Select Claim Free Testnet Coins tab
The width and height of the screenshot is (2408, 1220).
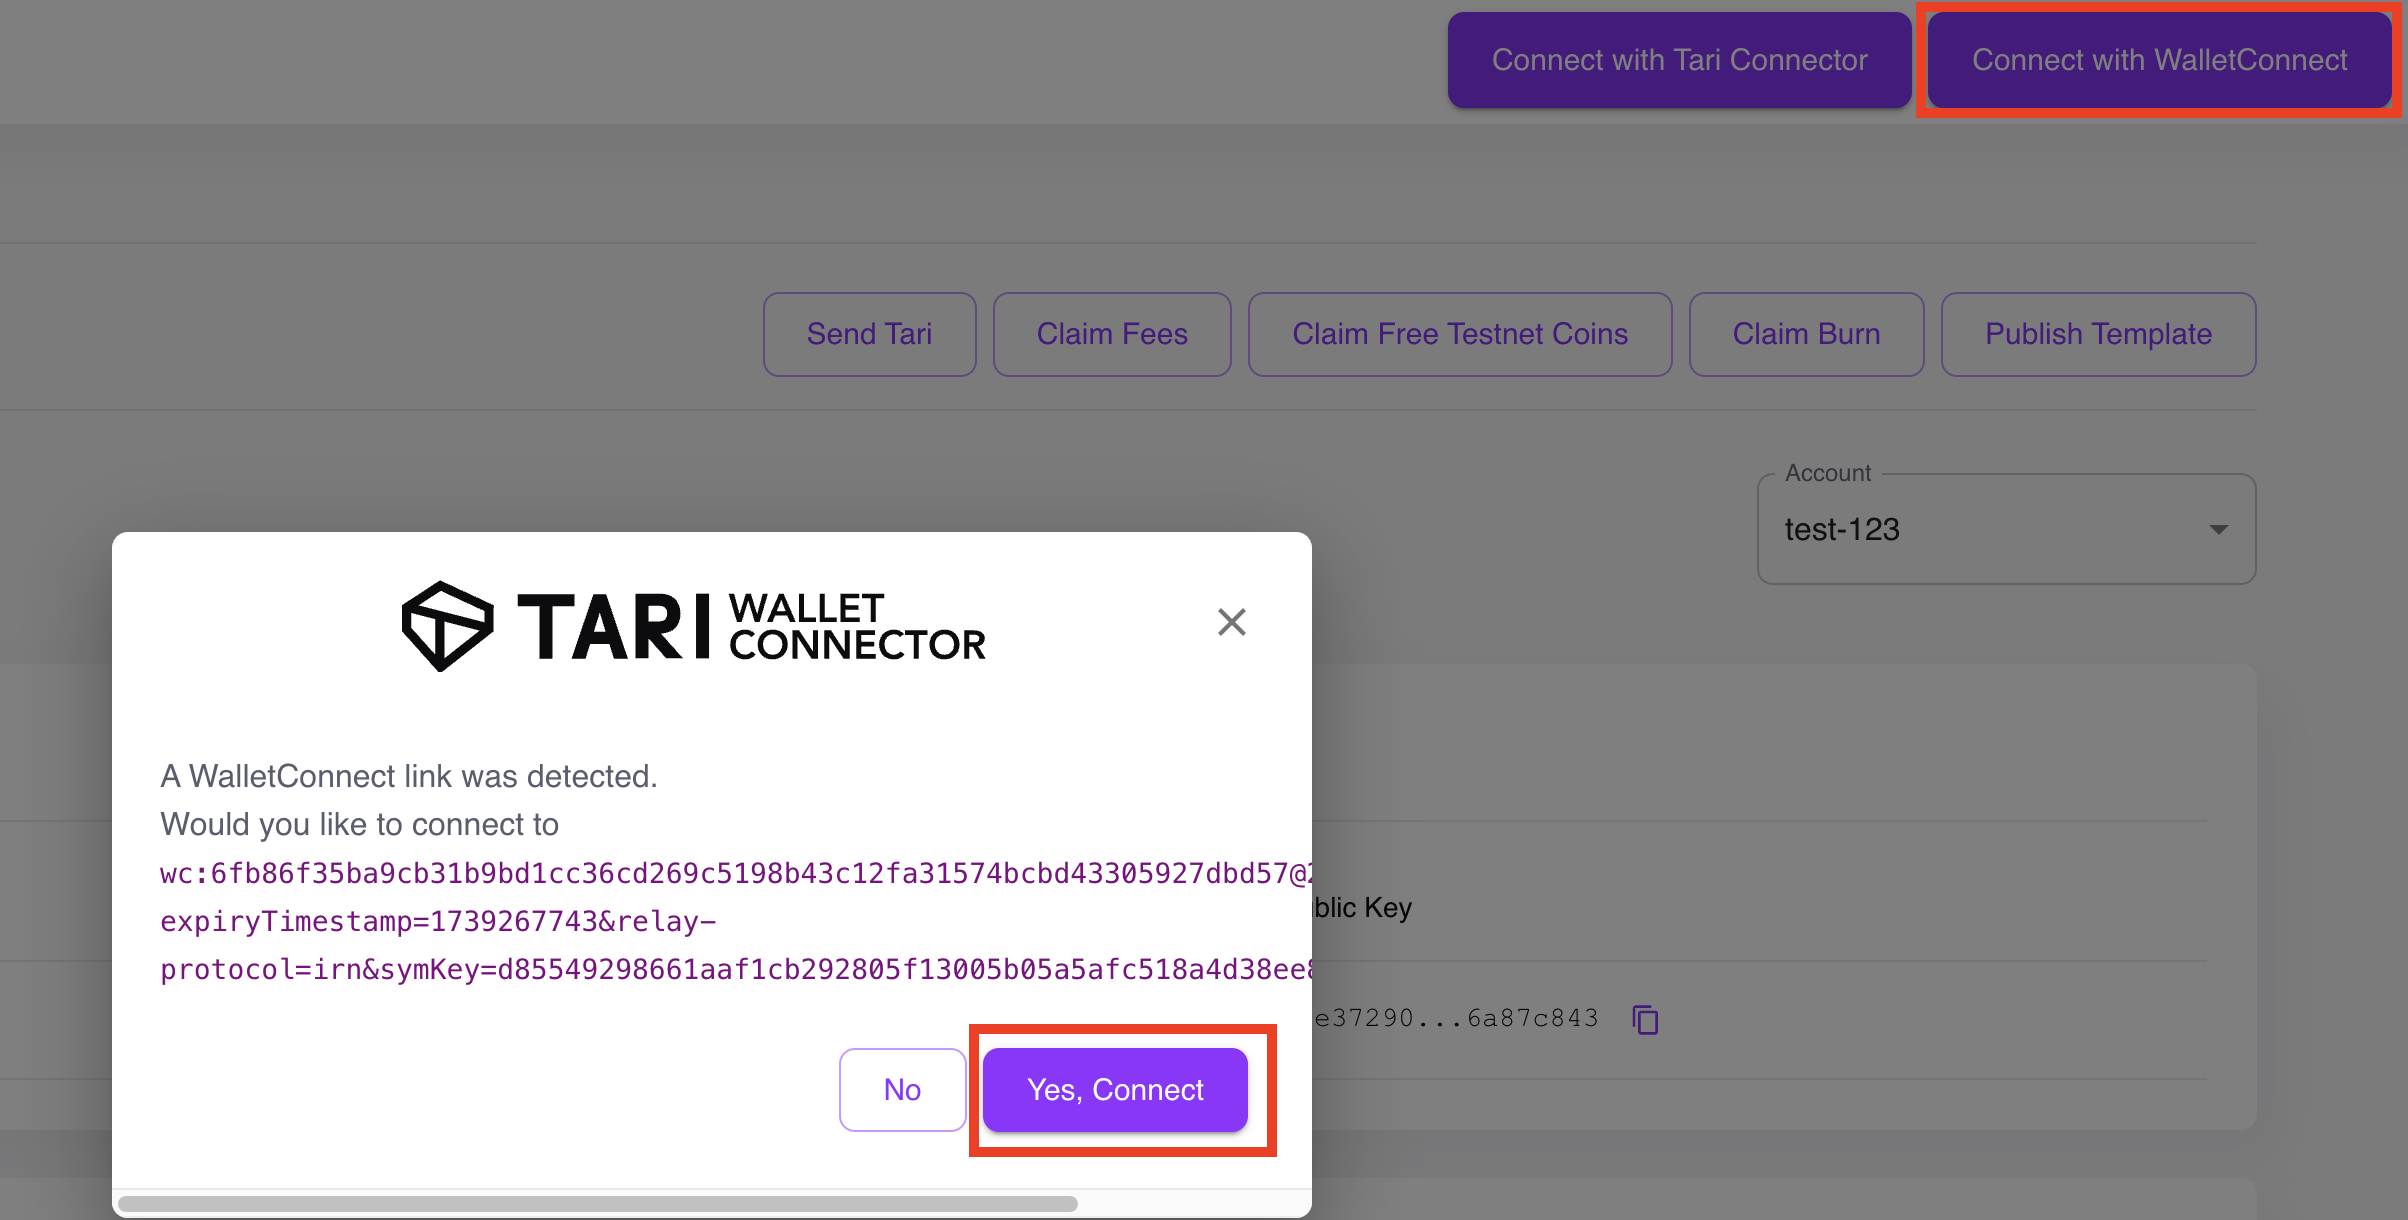tap(1461, 333)
